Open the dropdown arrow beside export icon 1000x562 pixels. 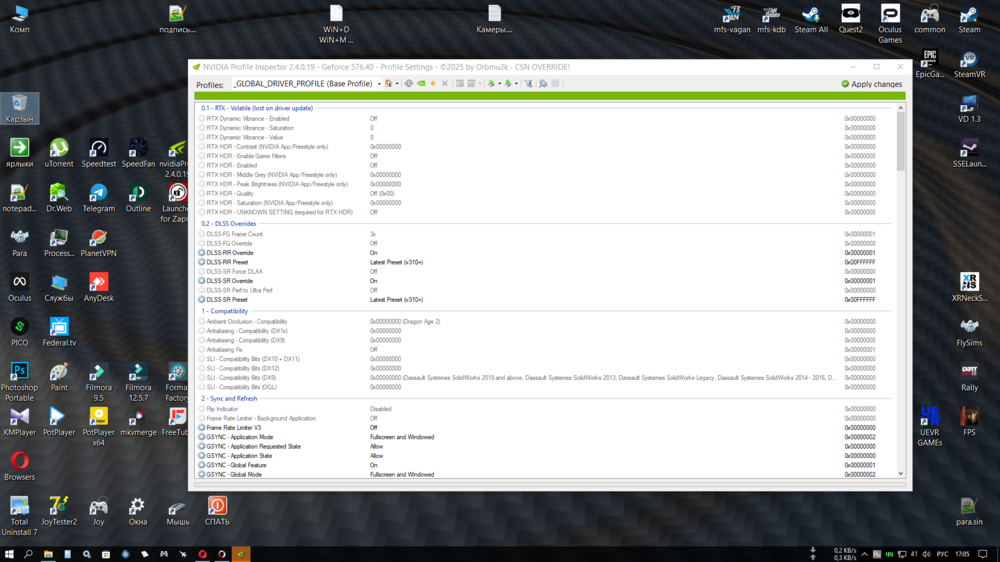click(x=499, y=84)
